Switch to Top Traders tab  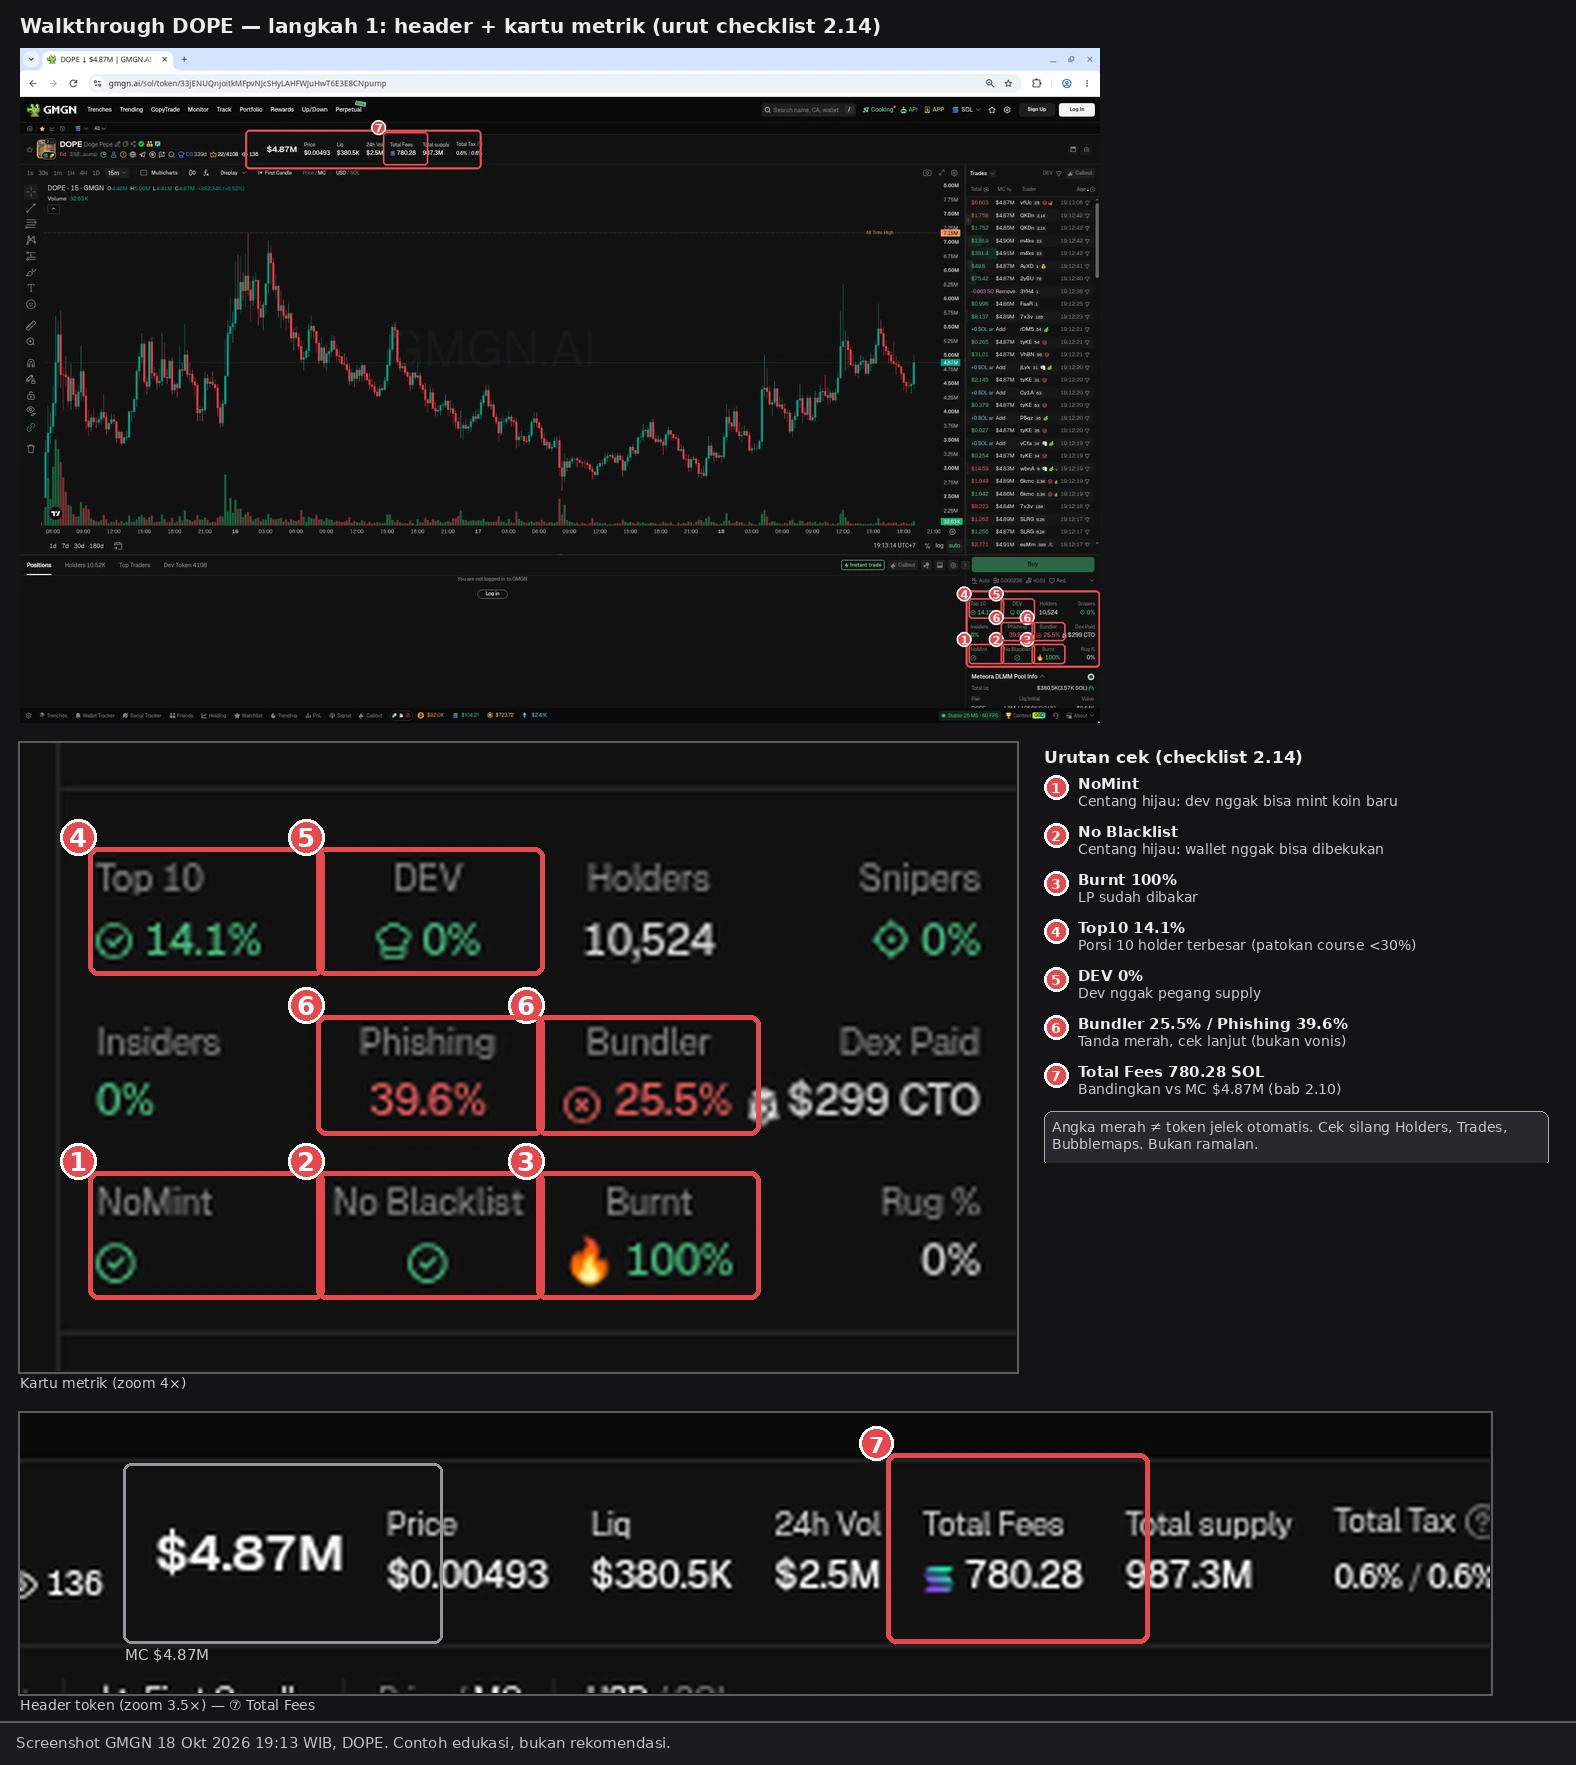coord(135,566)
